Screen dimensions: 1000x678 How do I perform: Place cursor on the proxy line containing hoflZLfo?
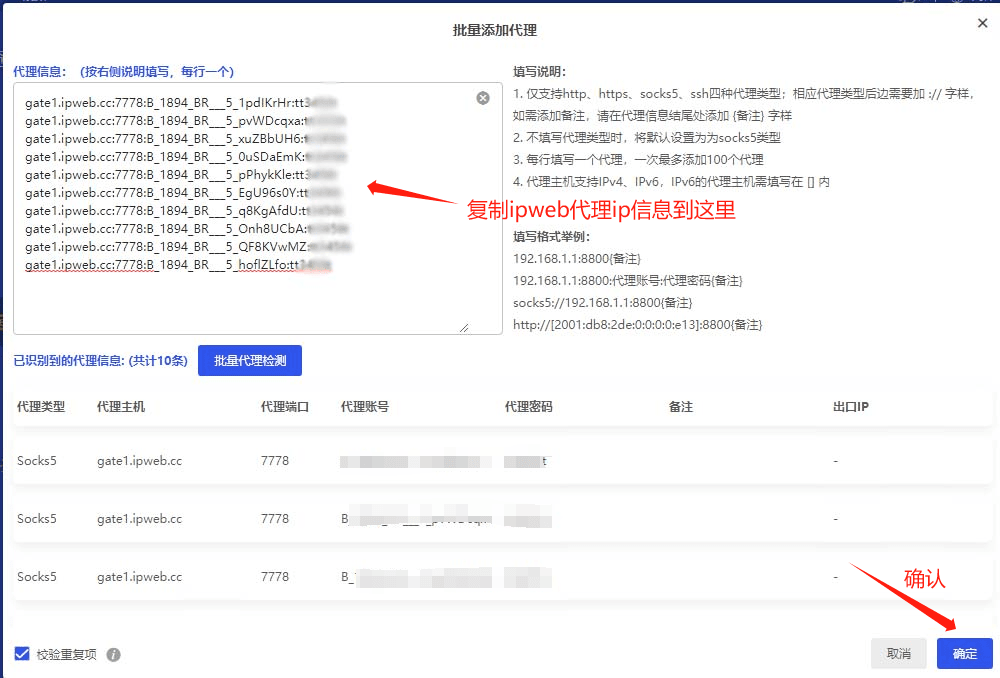(x=178, y=265)
